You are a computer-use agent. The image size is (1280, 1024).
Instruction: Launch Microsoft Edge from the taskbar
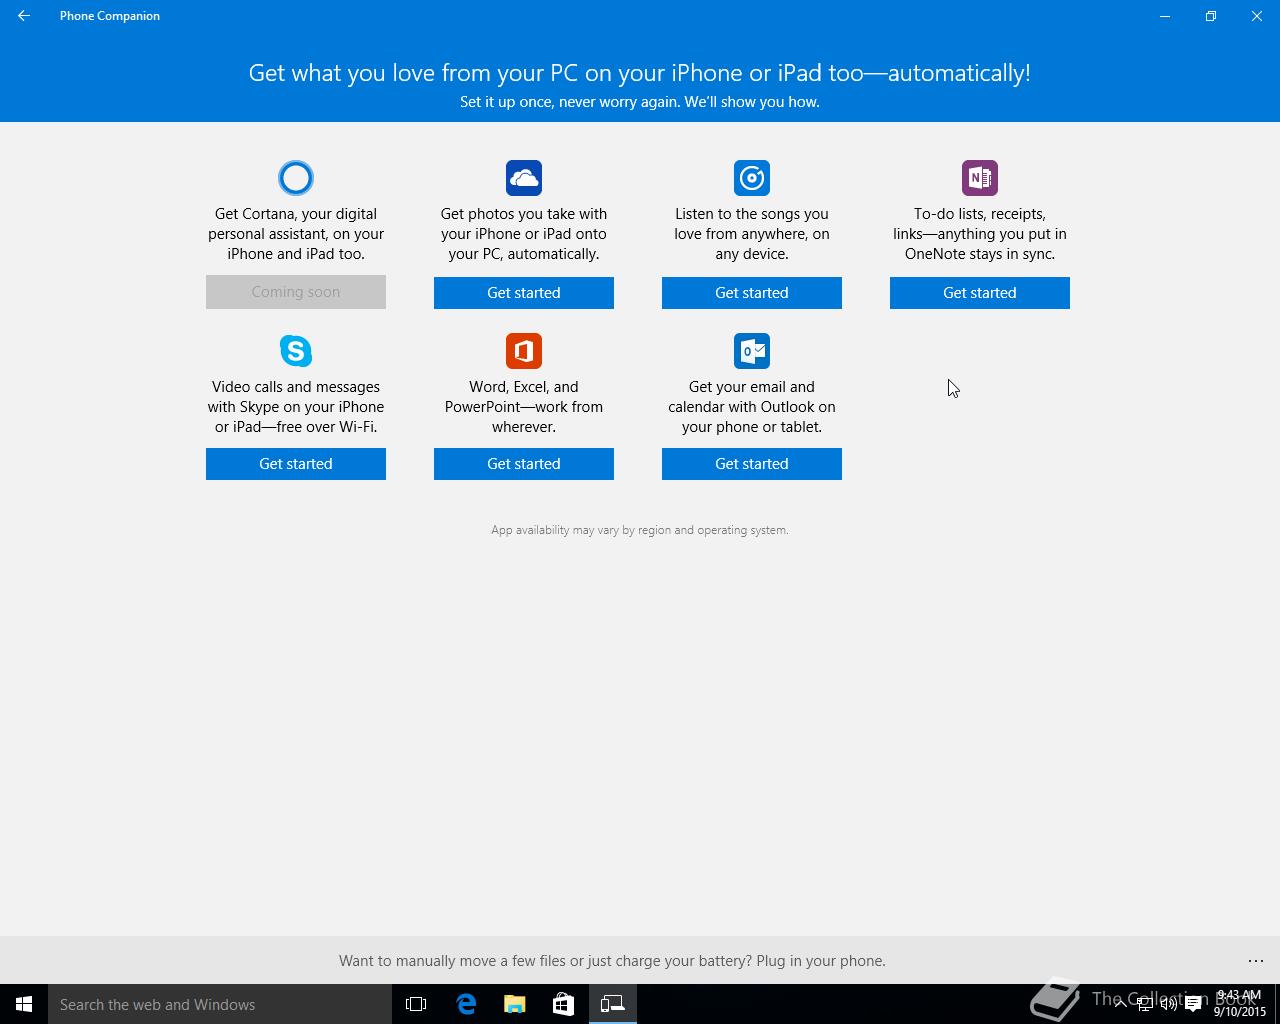point(466,1004)
